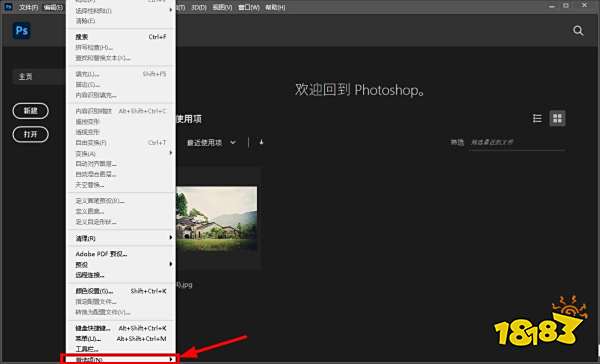
Task: Choose 搜索 Ctrl+F menu item
Action: click(x=121, y=37)
